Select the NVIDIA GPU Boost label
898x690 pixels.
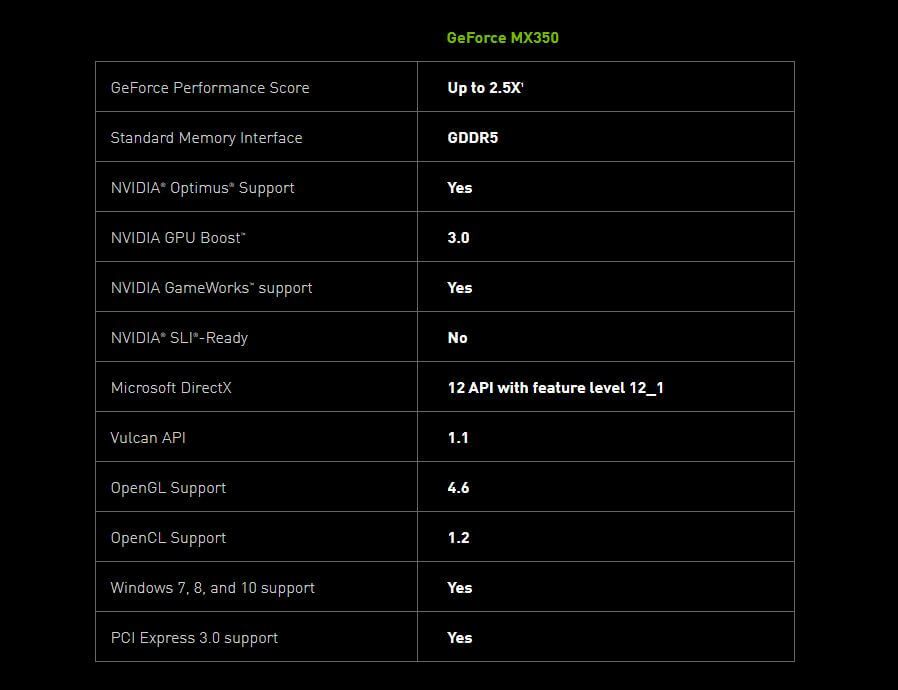point(178,238)
